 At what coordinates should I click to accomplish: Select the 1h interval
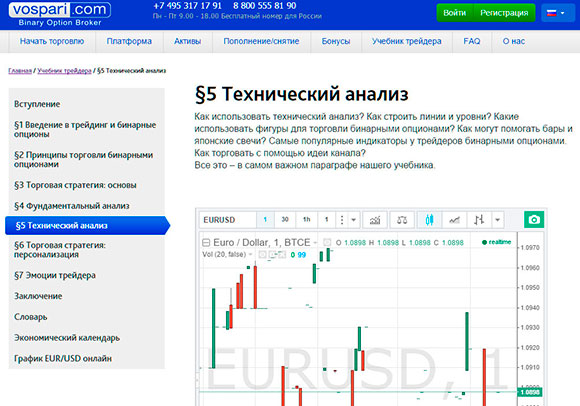[x=307, y=220]
